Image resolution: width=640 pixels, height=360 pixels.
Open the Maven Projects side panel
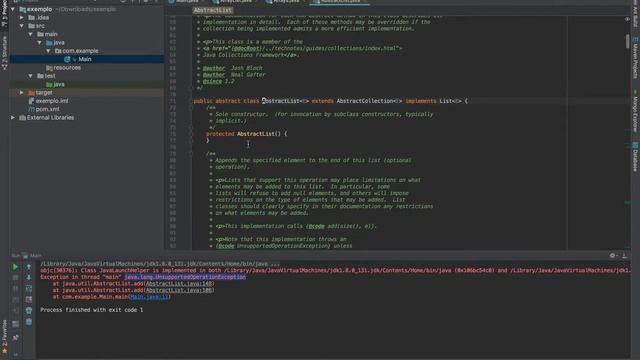pos(635,57)
